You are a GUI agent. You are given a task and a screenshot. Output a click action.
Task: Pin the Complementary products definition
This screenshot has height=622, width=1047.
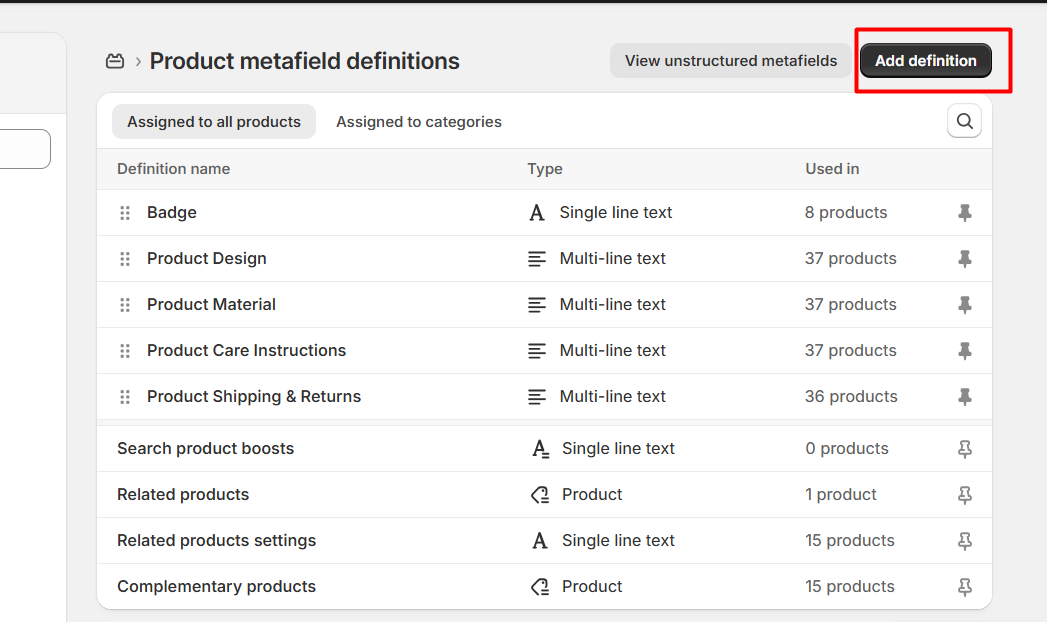coord(964,587)
